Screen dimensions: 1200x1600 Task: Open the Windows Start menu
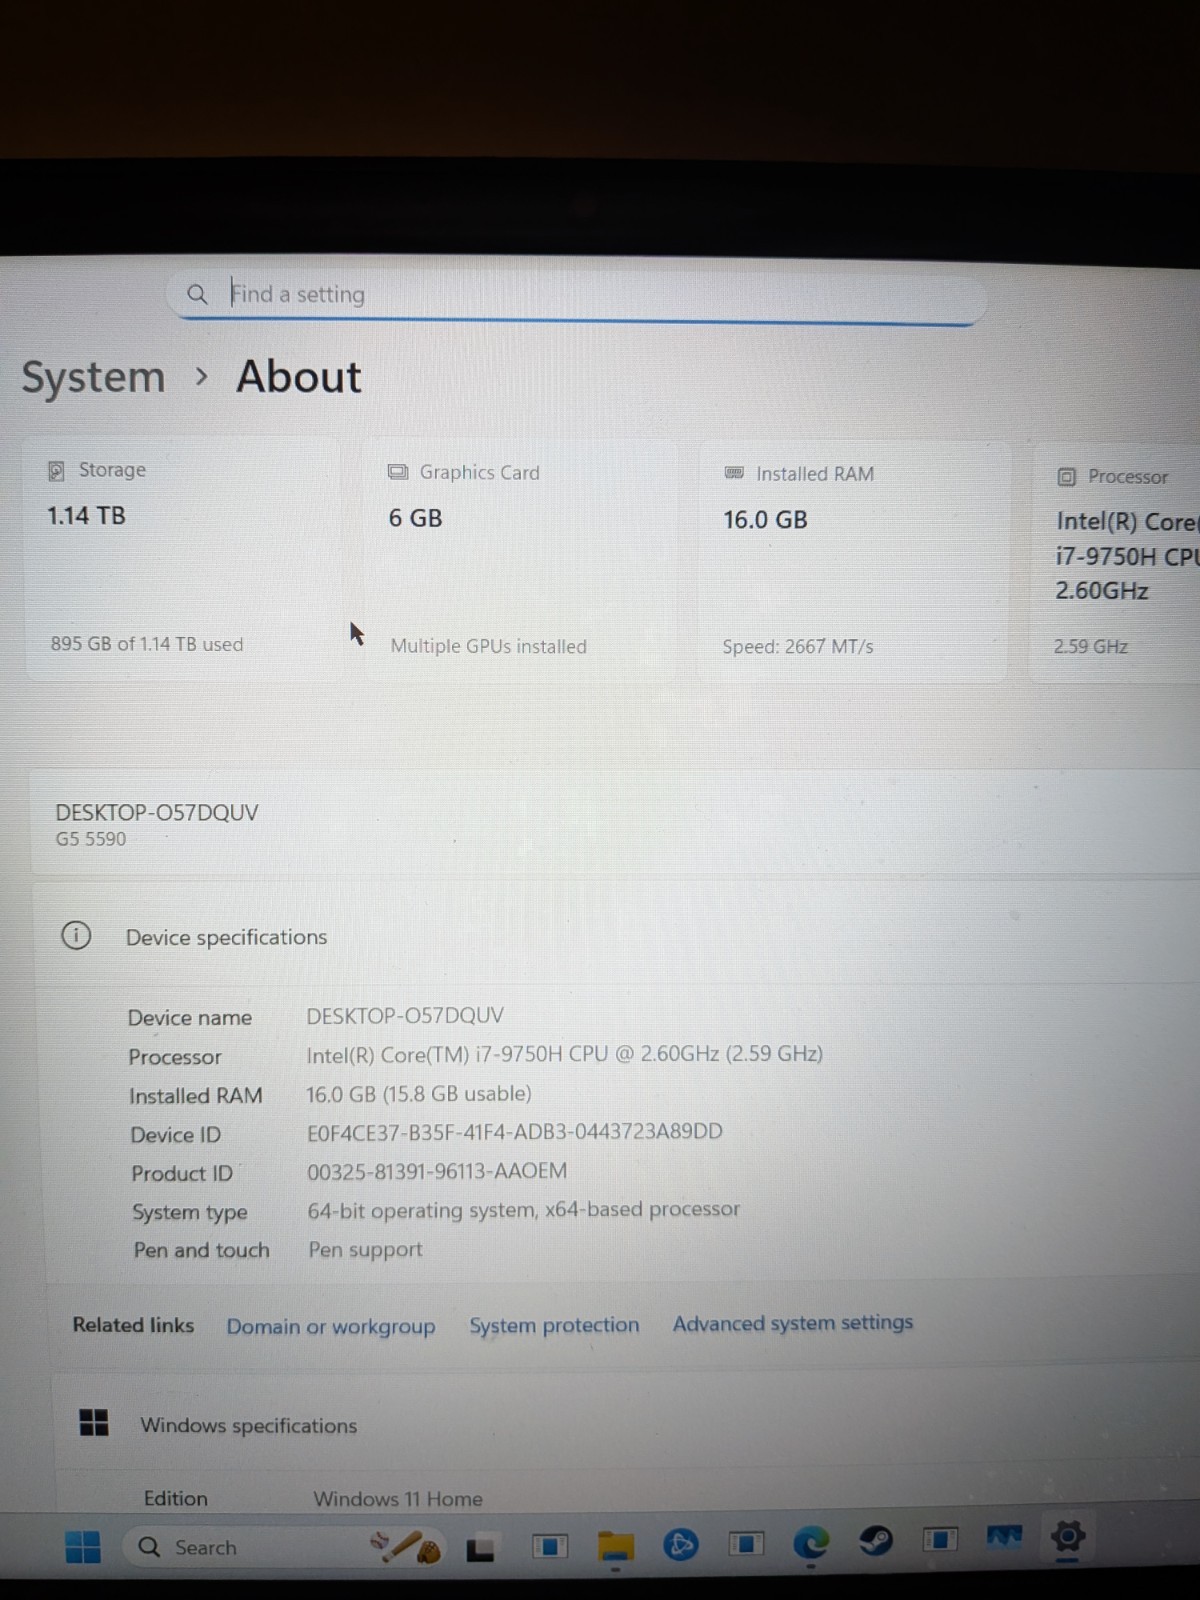coord(83,1546)
